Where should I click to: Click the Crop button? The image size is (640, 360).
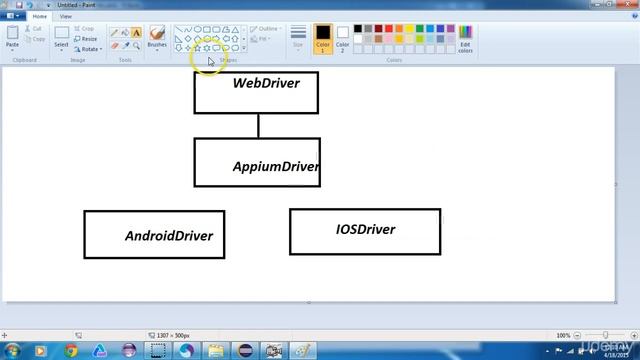point(84,29)
